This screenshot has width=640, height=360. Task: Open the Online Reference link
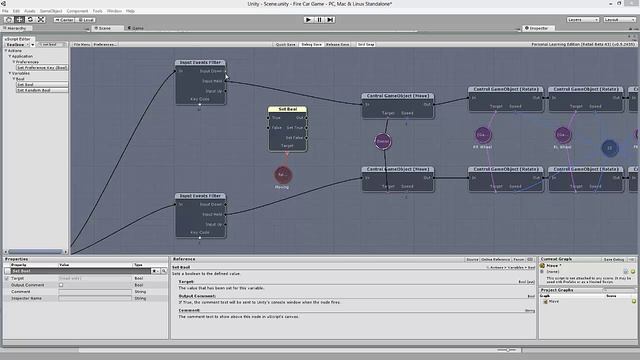pos(495,260)
